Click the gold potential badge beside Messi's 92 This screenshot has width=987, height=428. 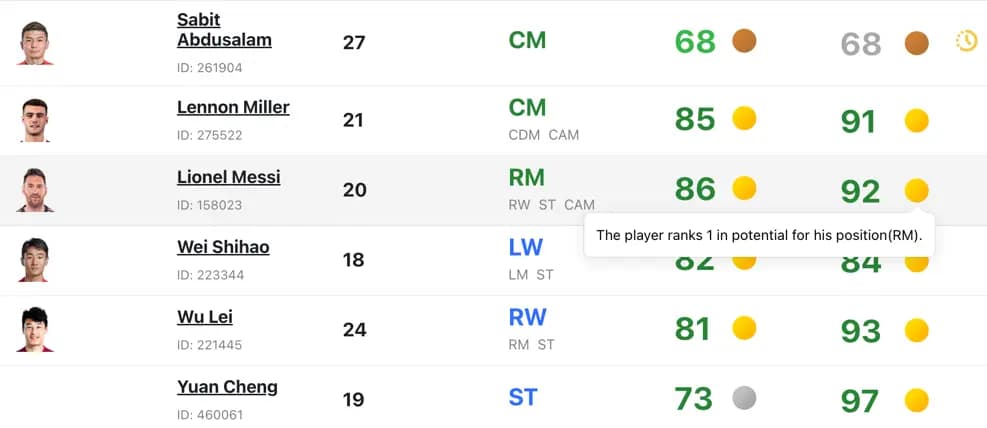coord(916,190)
